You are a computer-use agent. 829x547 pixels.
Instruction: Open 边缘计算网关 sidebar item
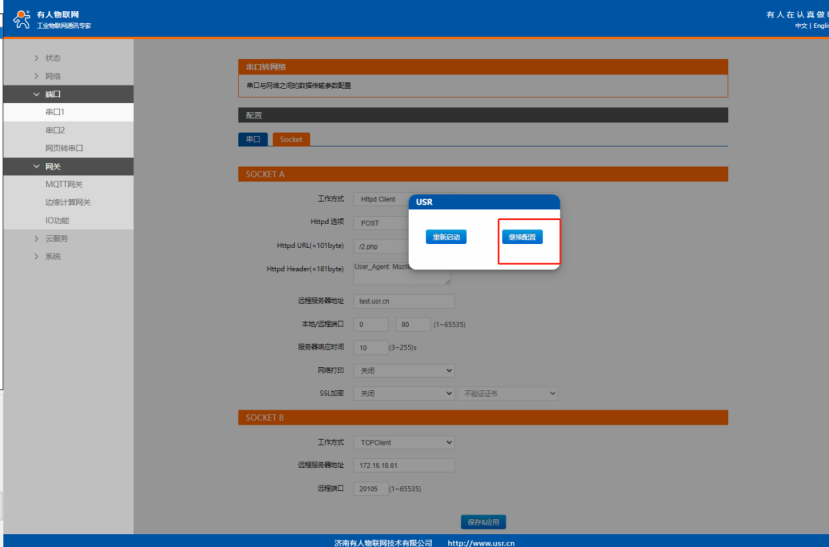click(68, 203)
